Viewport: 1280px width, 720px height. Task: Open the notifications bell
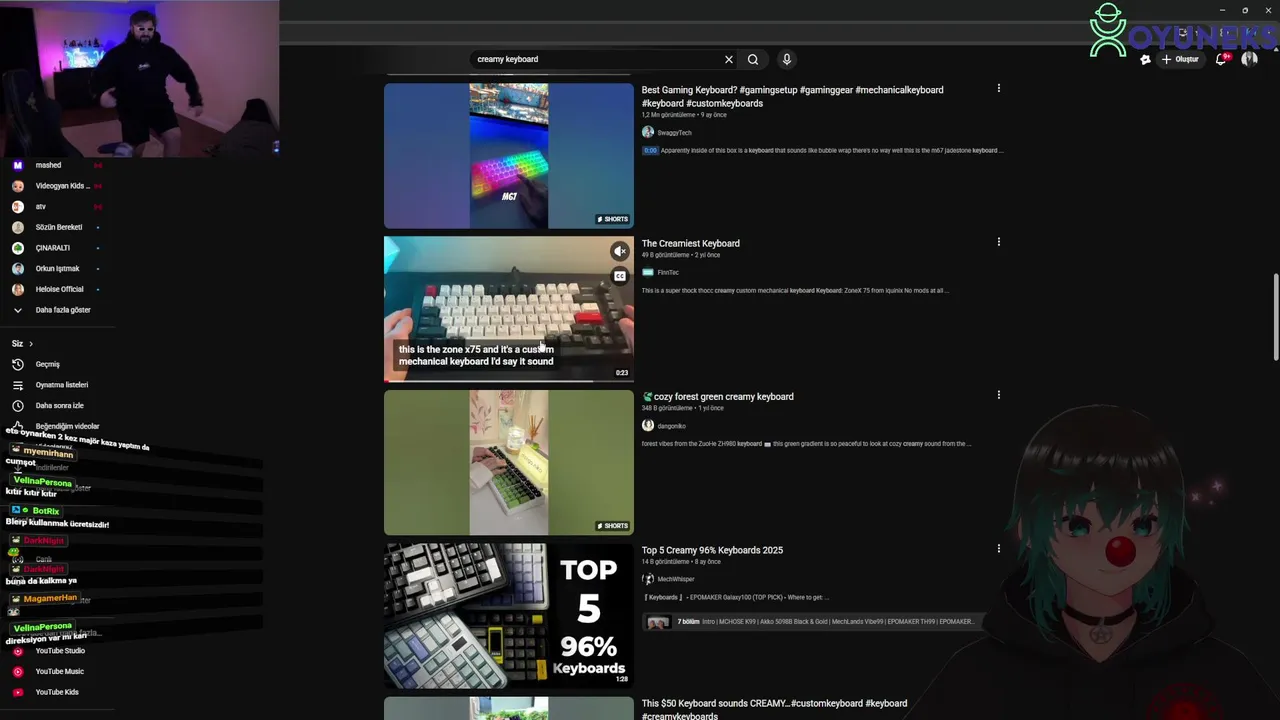(x=1221, y=59)
